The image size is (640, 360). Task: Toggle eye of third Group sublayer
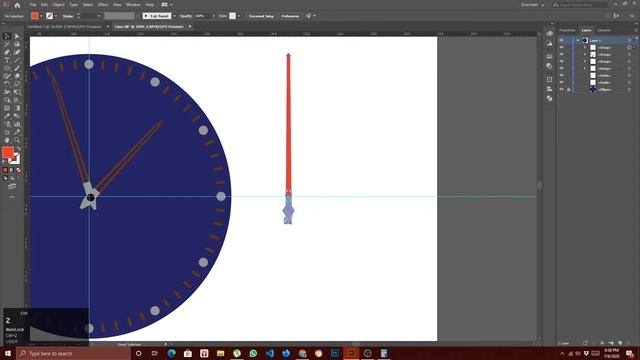coord(562,61)
